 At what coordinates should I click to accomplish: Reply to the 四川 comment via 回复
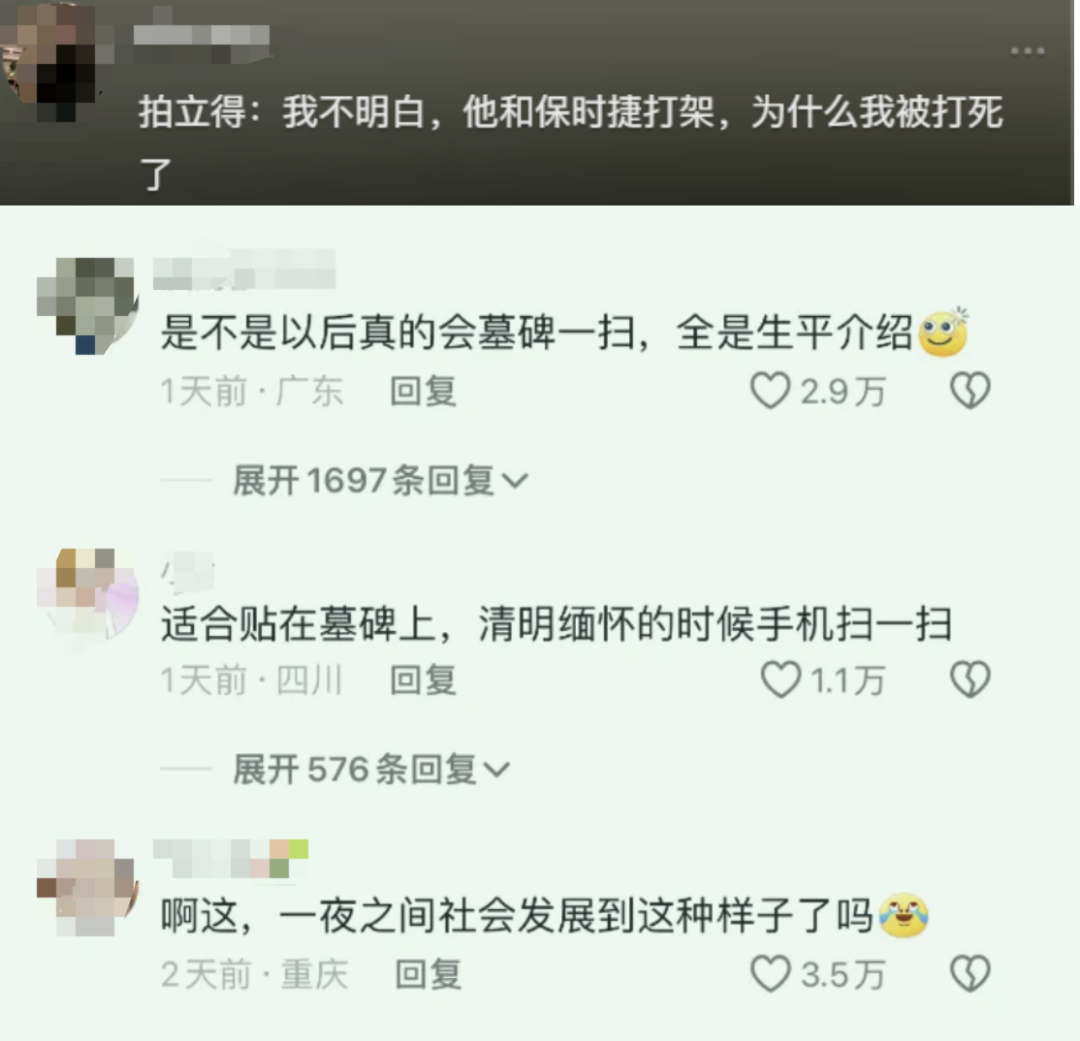(x=423, y=680)
